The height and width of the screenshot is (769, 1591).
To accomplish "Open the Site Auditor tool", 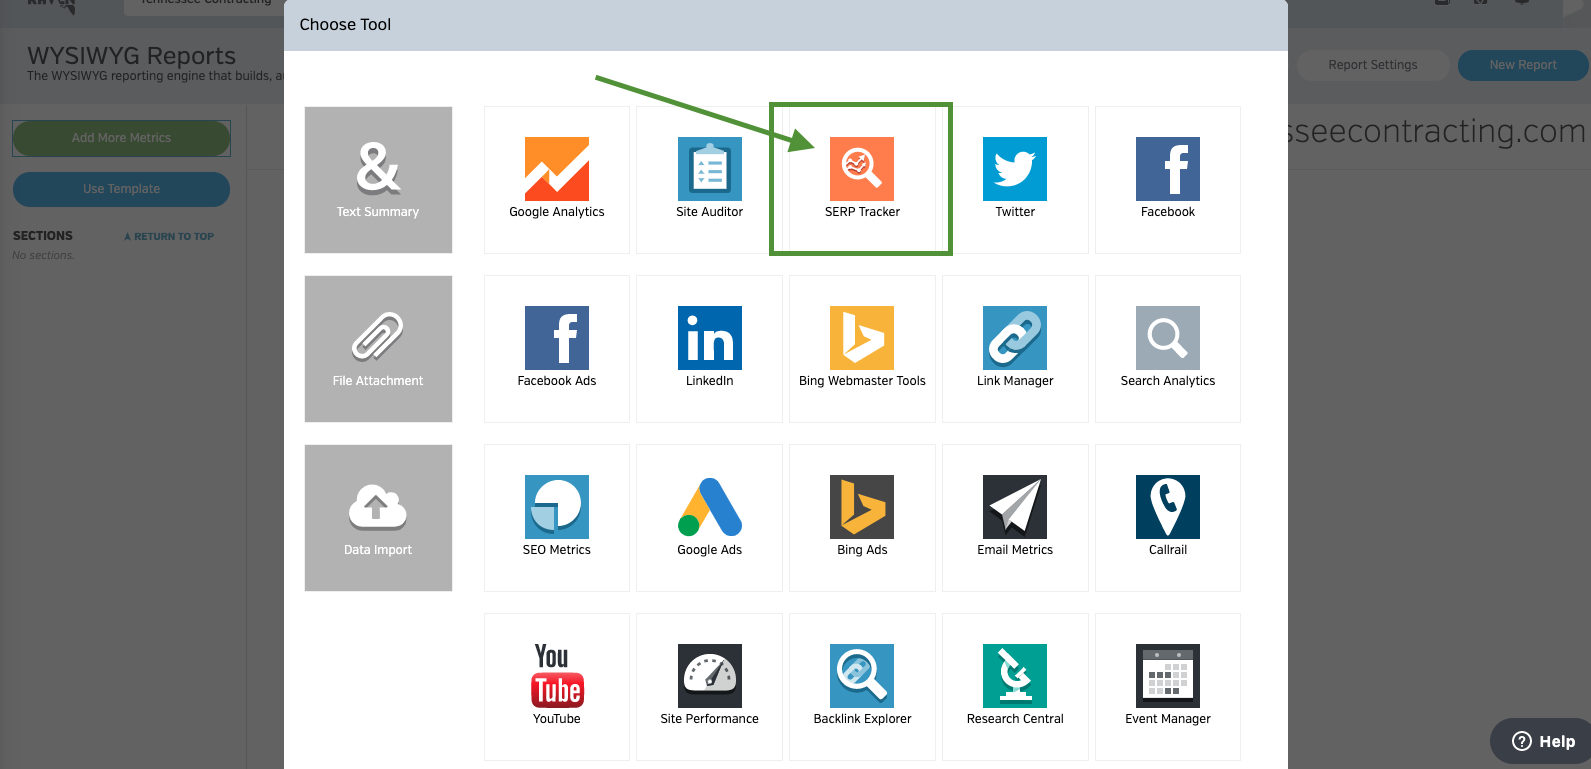I will (710, 180).
